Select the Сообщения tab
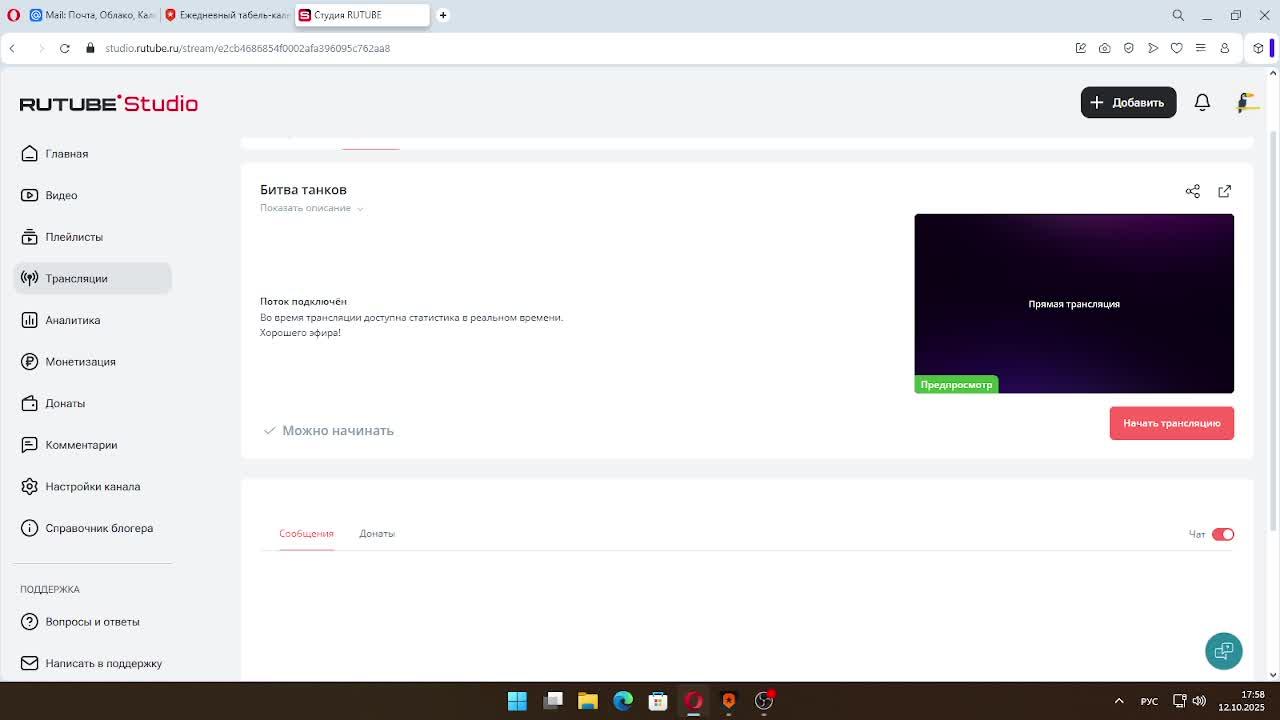The image size is (1280, 720). point(306,534)
